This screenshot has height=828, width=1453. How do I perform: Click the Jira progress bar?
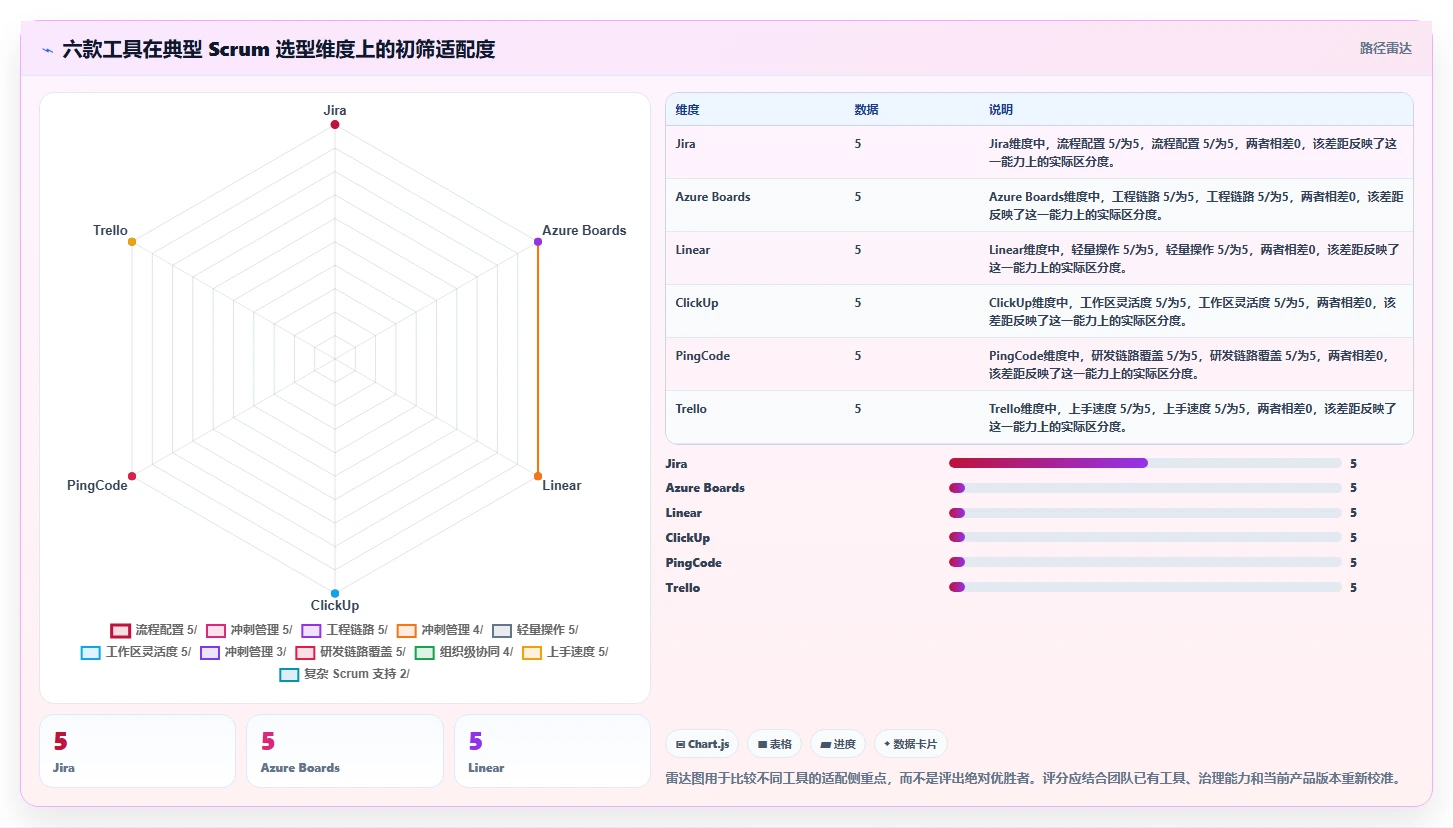pyautogui.click(x=1145, y=463)
